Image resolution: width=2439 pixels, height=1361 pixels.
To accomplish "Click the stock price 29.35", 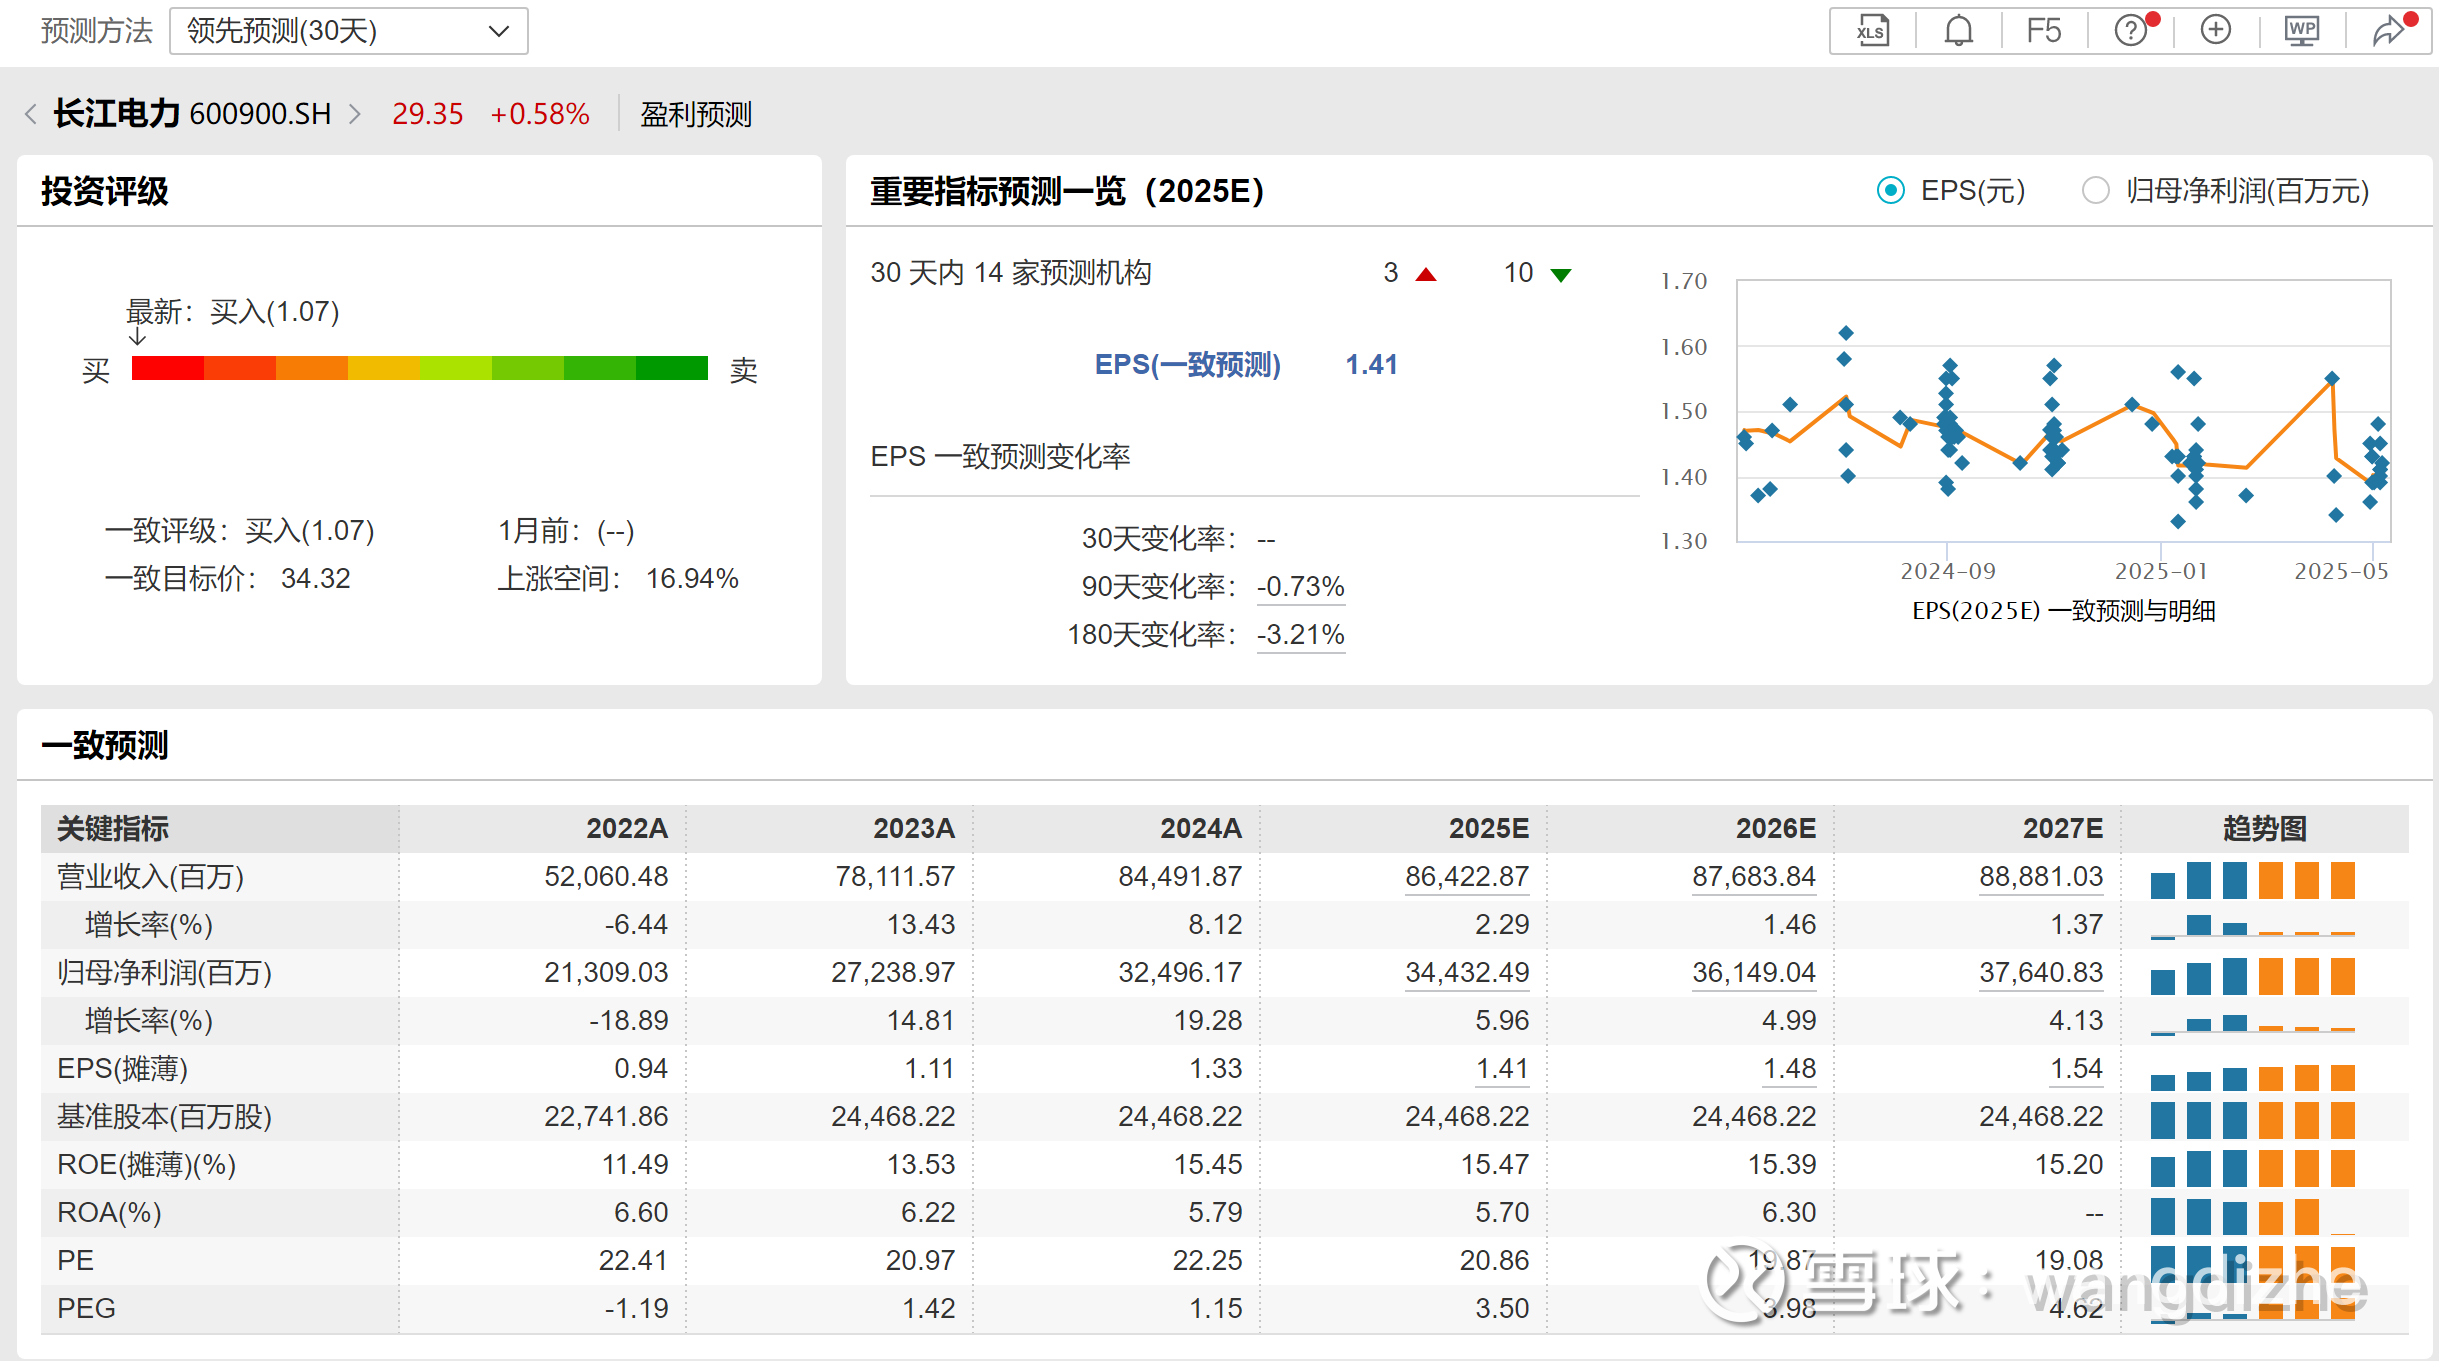I will click(x=427, y=114).
